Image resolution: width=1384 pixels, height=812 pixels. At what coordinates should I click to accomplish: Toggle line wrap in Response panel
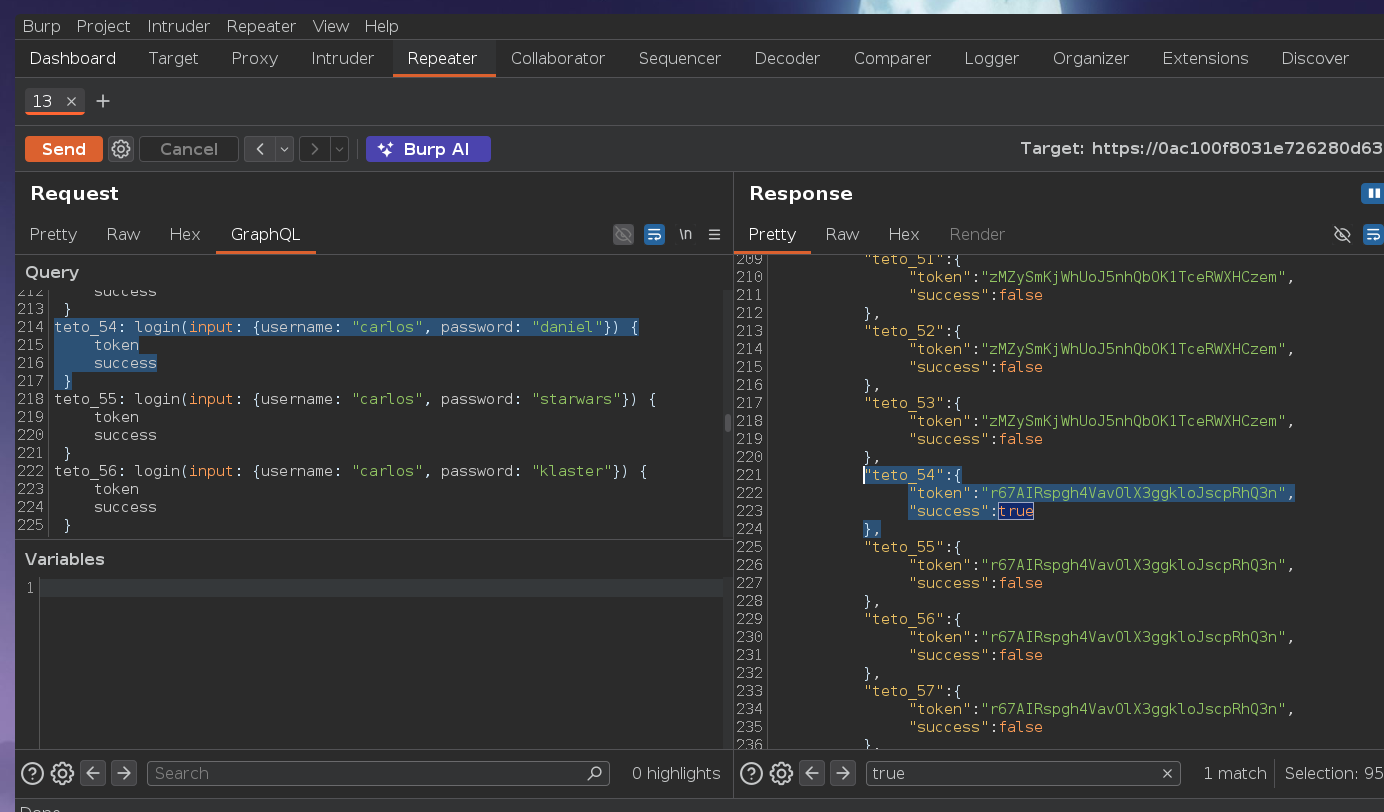click(1373, 234)
